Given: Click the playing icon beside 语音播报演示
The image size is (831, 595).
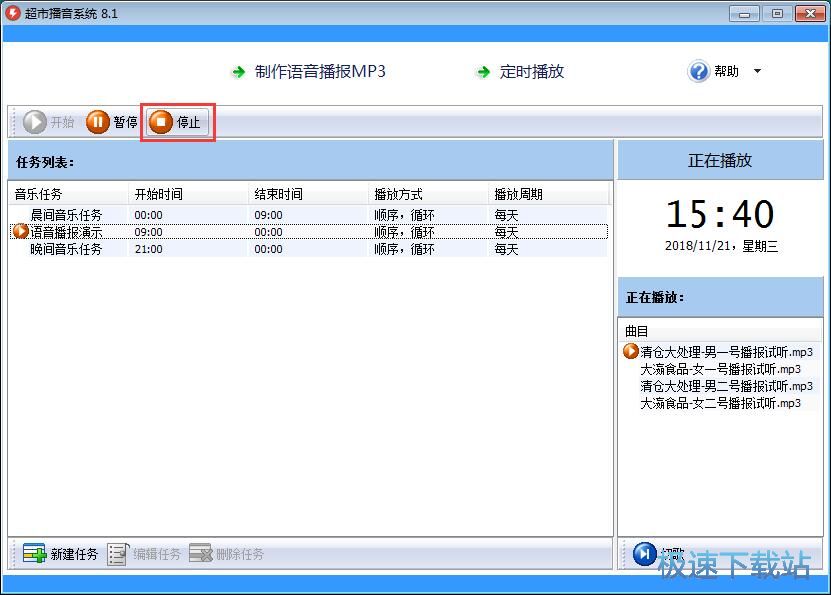Looking at the screenshot, I should pos(20,232).
